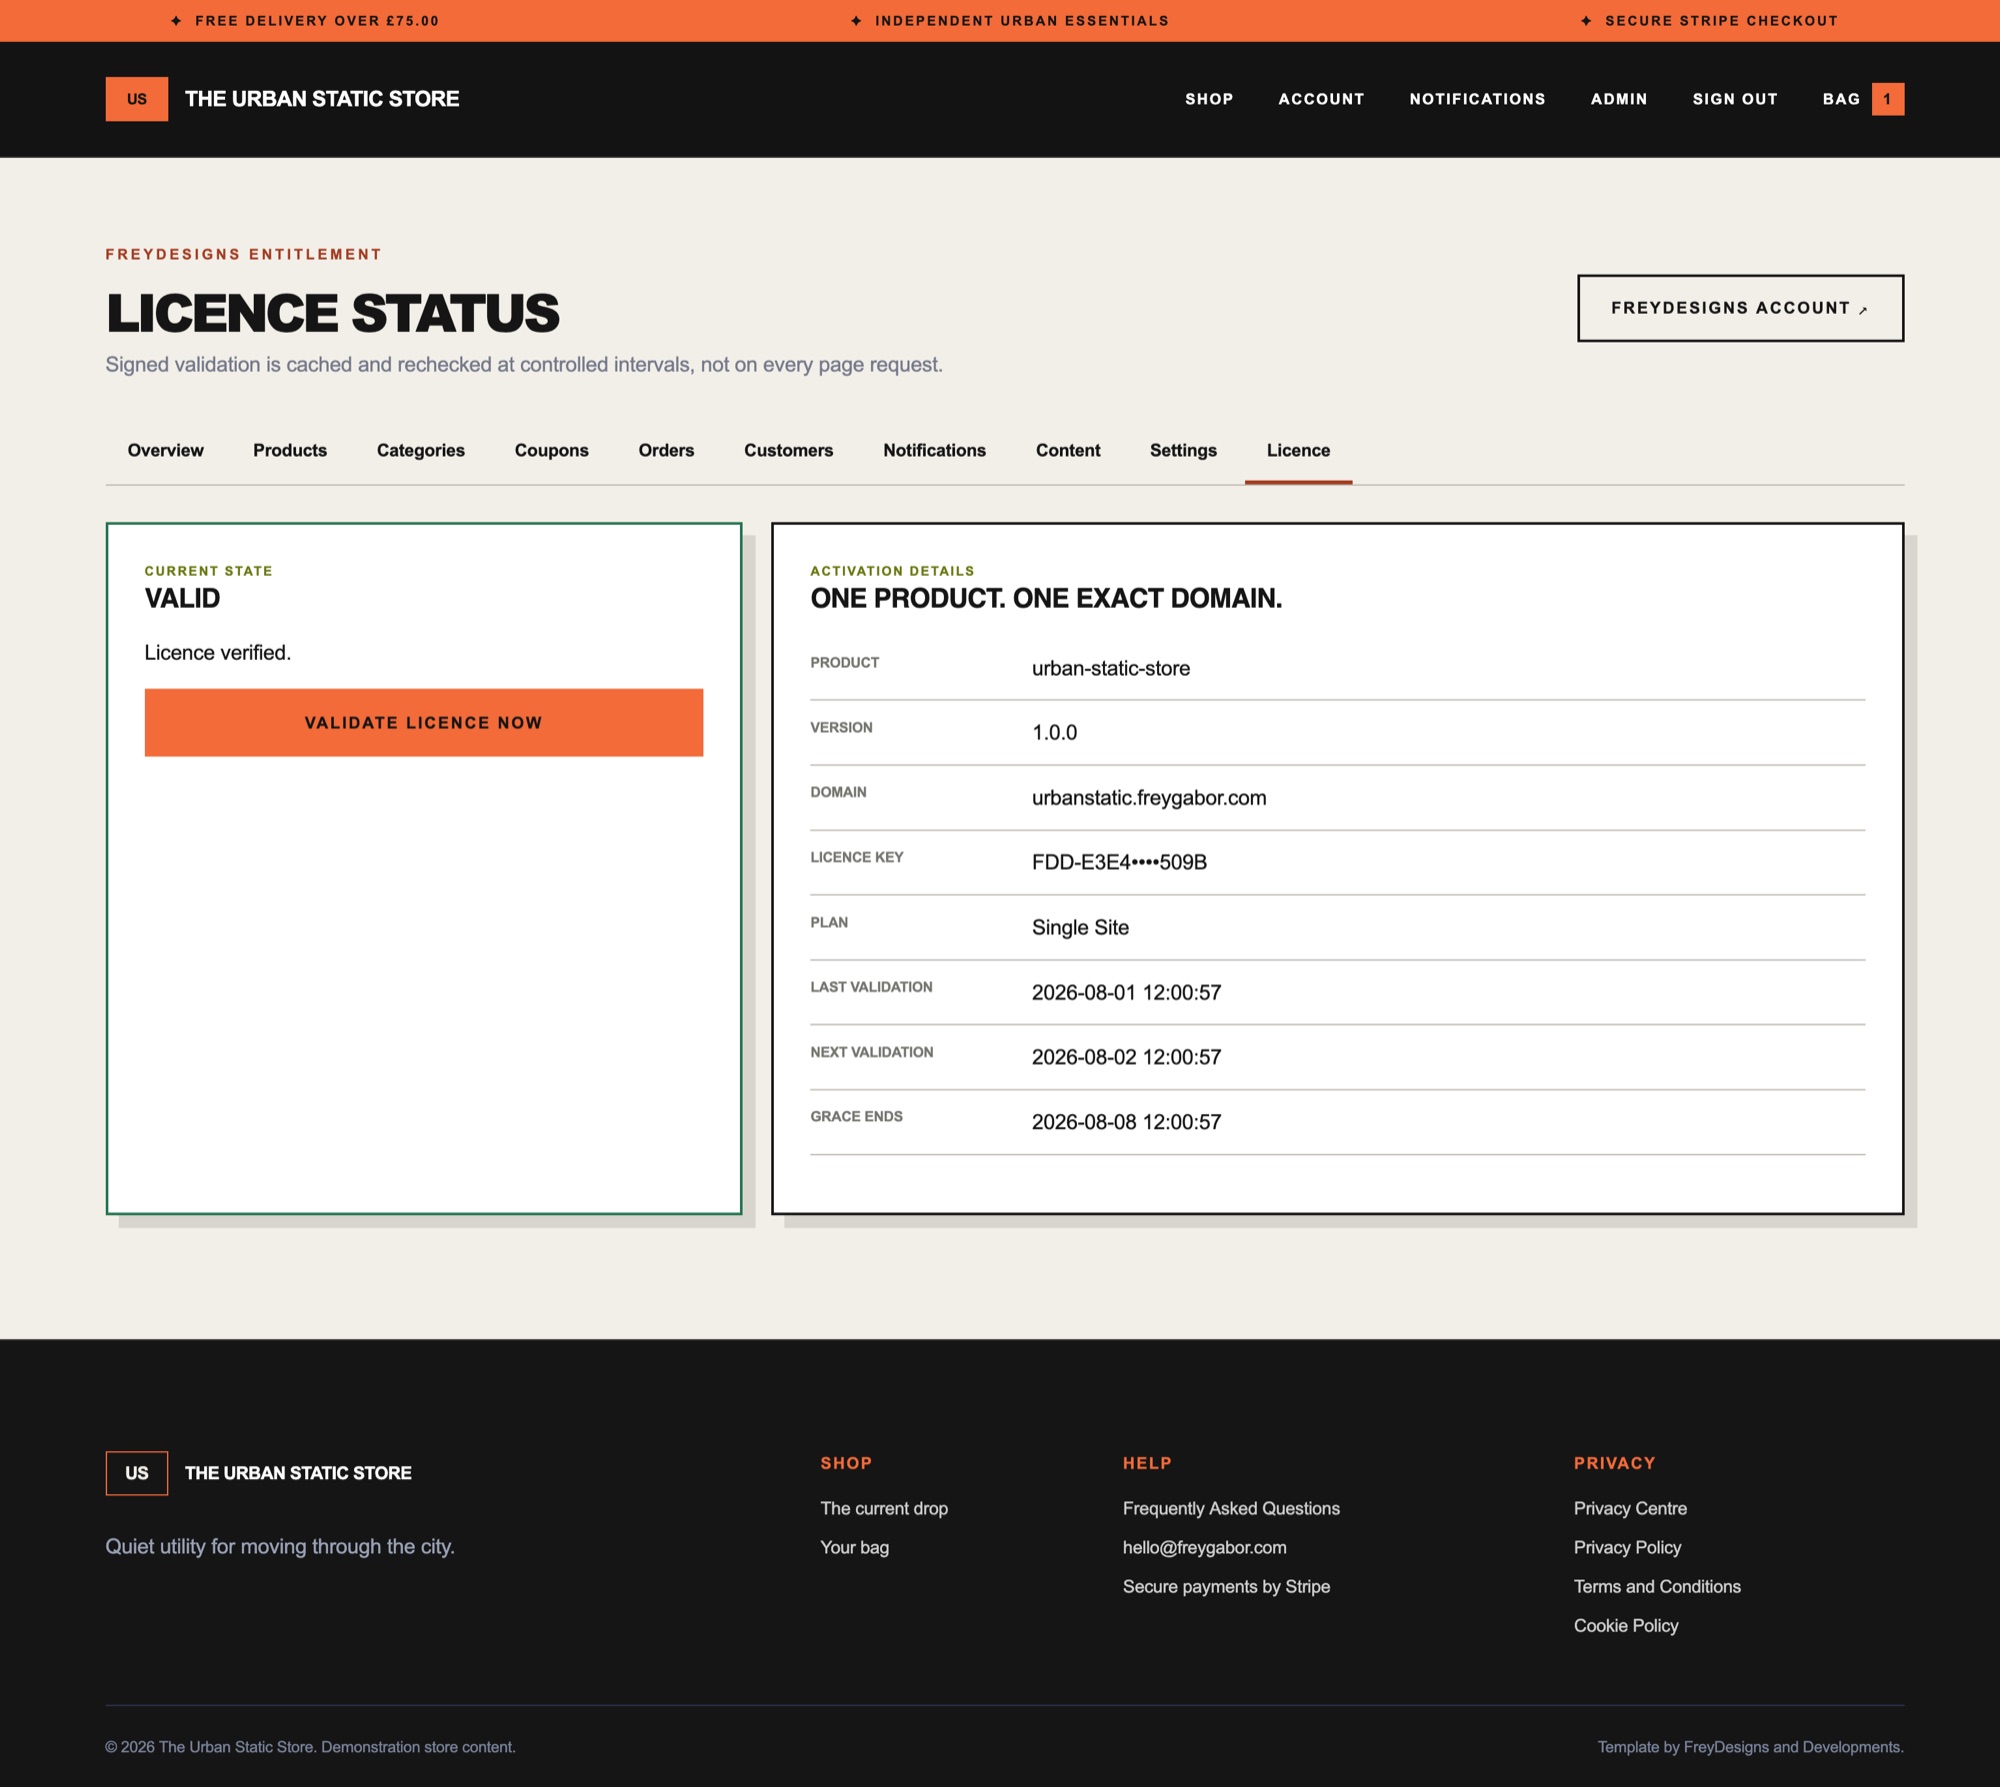The height and width of the screenshot is (1787, 2000).
Task: Click the Licence verified message
Action: [x=218, y=653]
